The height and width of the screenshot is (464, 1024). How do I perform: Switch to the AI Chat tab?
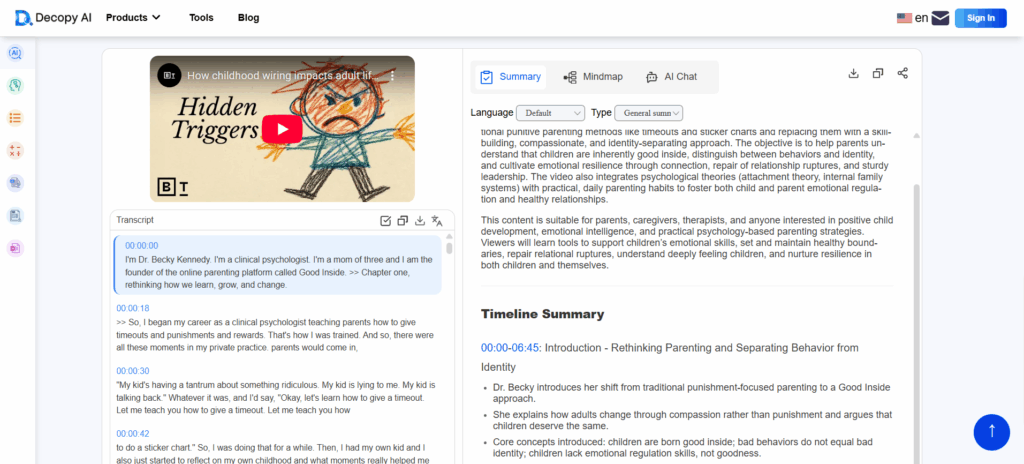pos(671,77)
